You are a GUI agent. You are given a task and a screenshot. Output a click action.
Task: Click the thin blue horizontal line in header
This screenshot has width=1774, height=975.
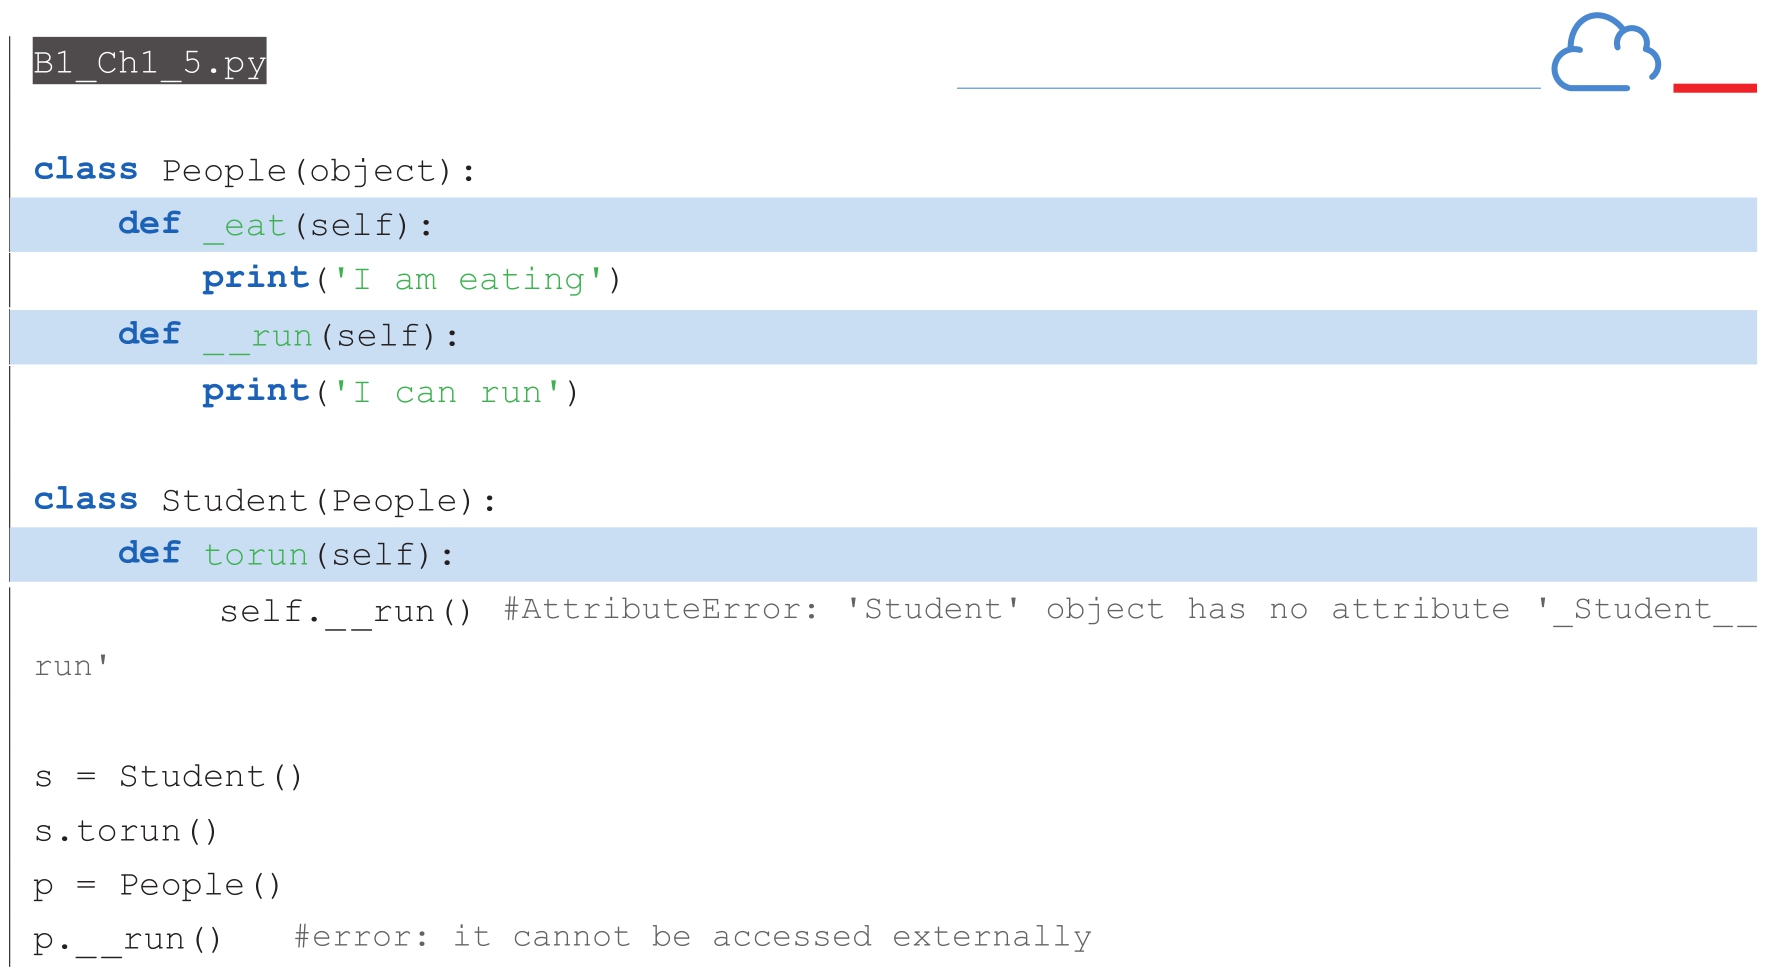1247,88
